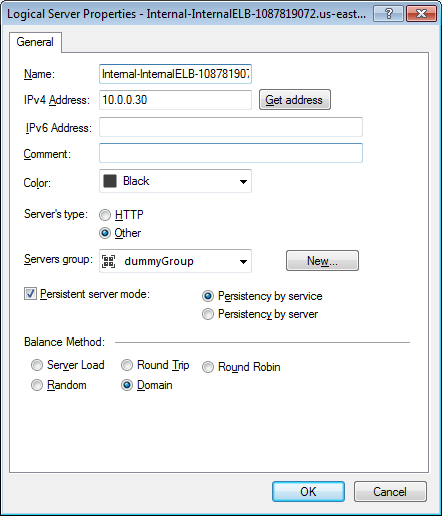Screen dimensions: 442x516
Task: Choose Random balance method
Action: point(37,385)
